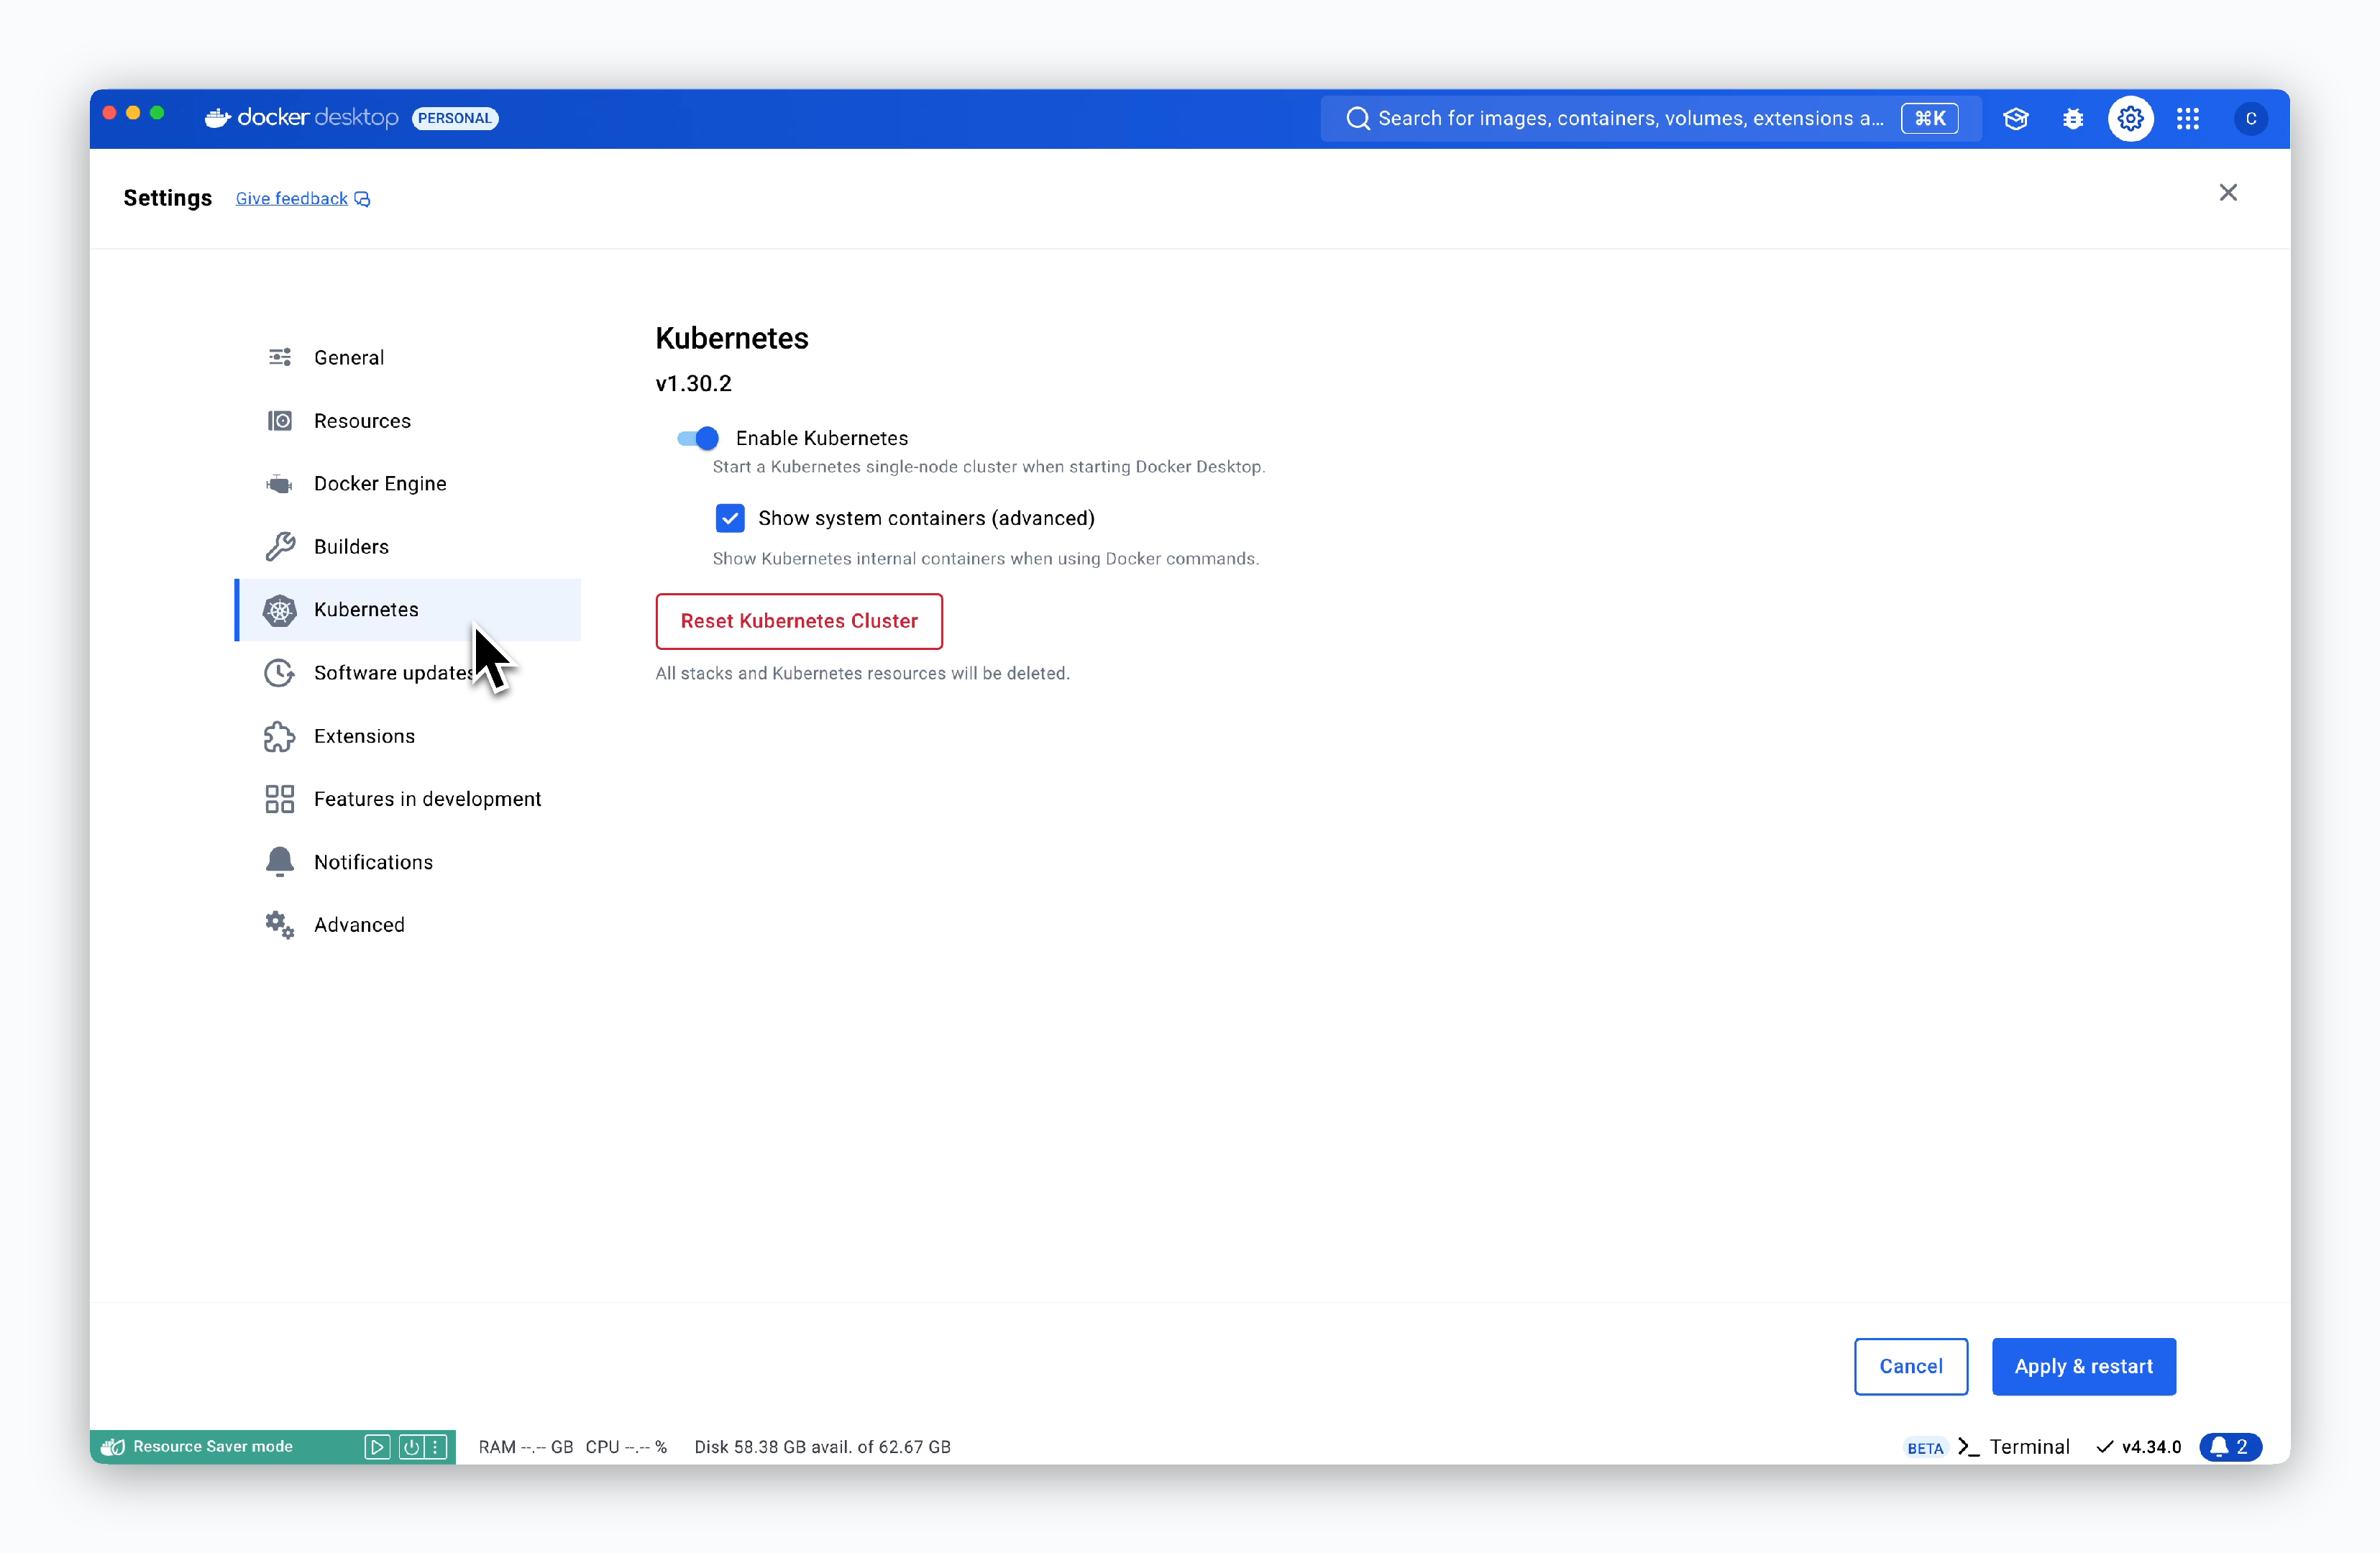Open the Docker Engine settings section
This screenshot has width=2380, height=1553.
[408, 484]
